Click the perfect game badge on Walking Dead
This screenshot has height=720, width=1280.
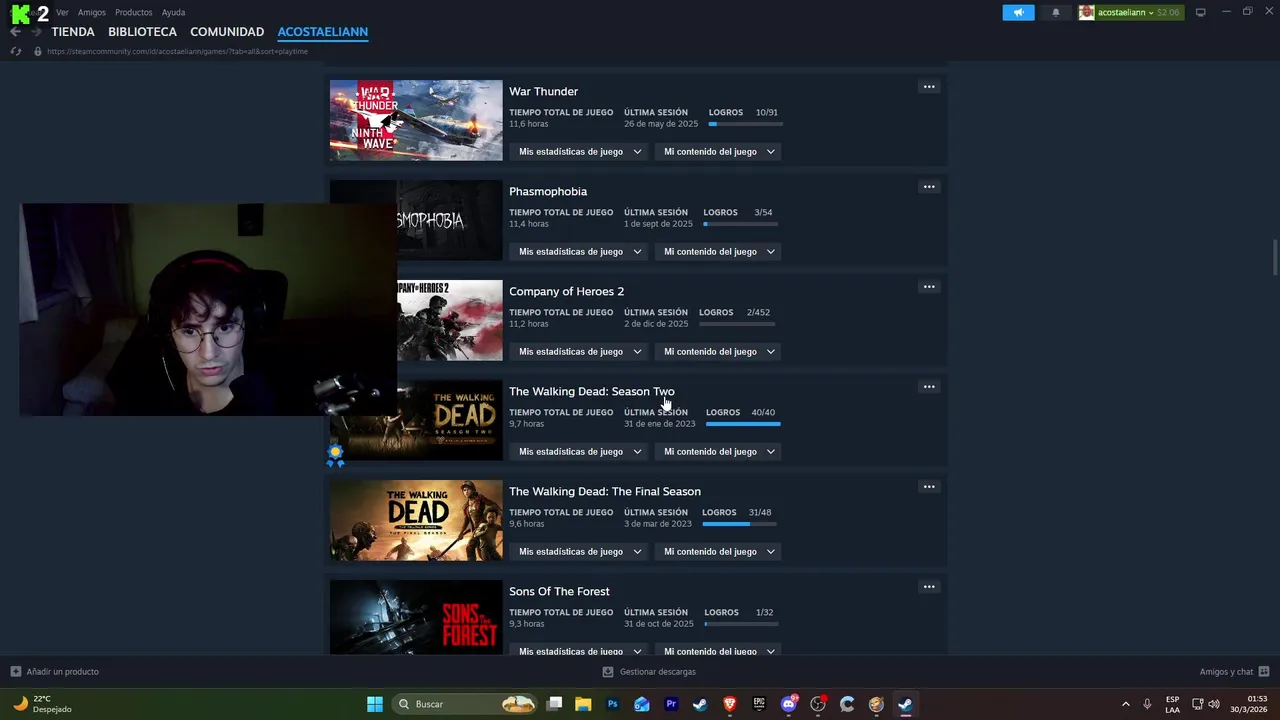click(335, 455)
